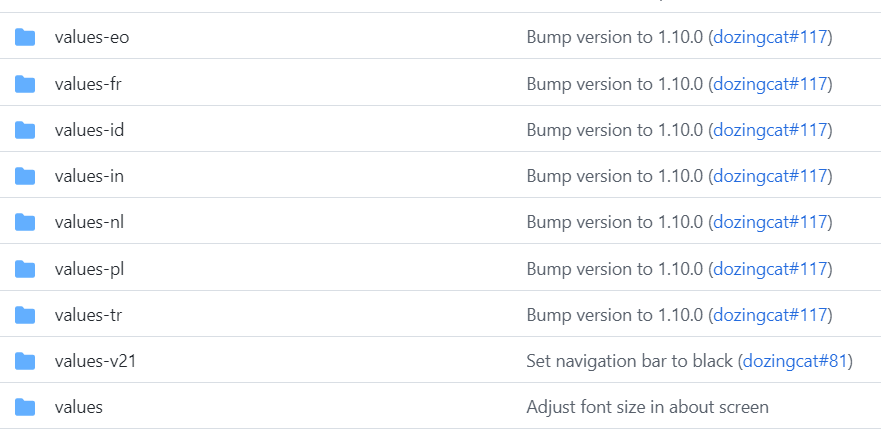This screenshot has width=881, height=440.
Task: Click the folder icon for values-nl
Action: pyautogui.click(x=25, y=222)
